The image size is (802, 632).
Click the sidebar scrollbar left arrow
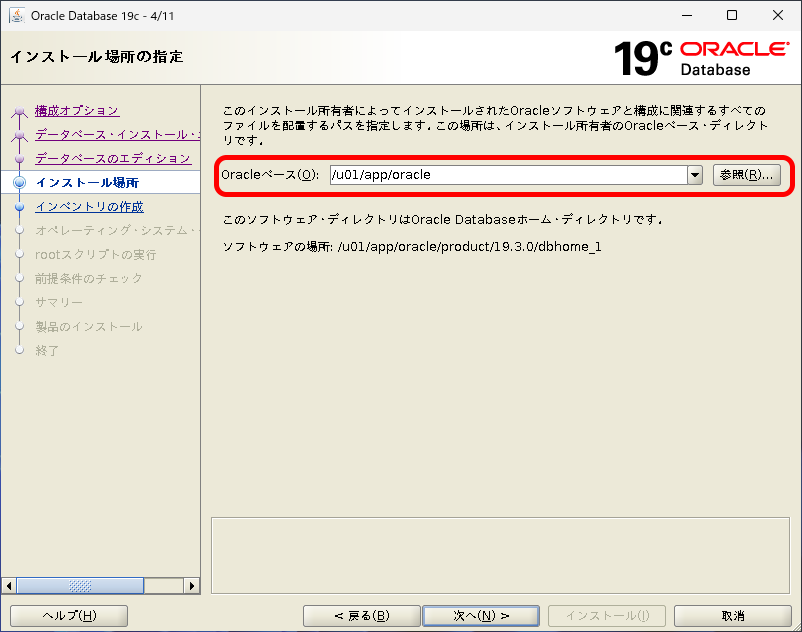point(9,585)
